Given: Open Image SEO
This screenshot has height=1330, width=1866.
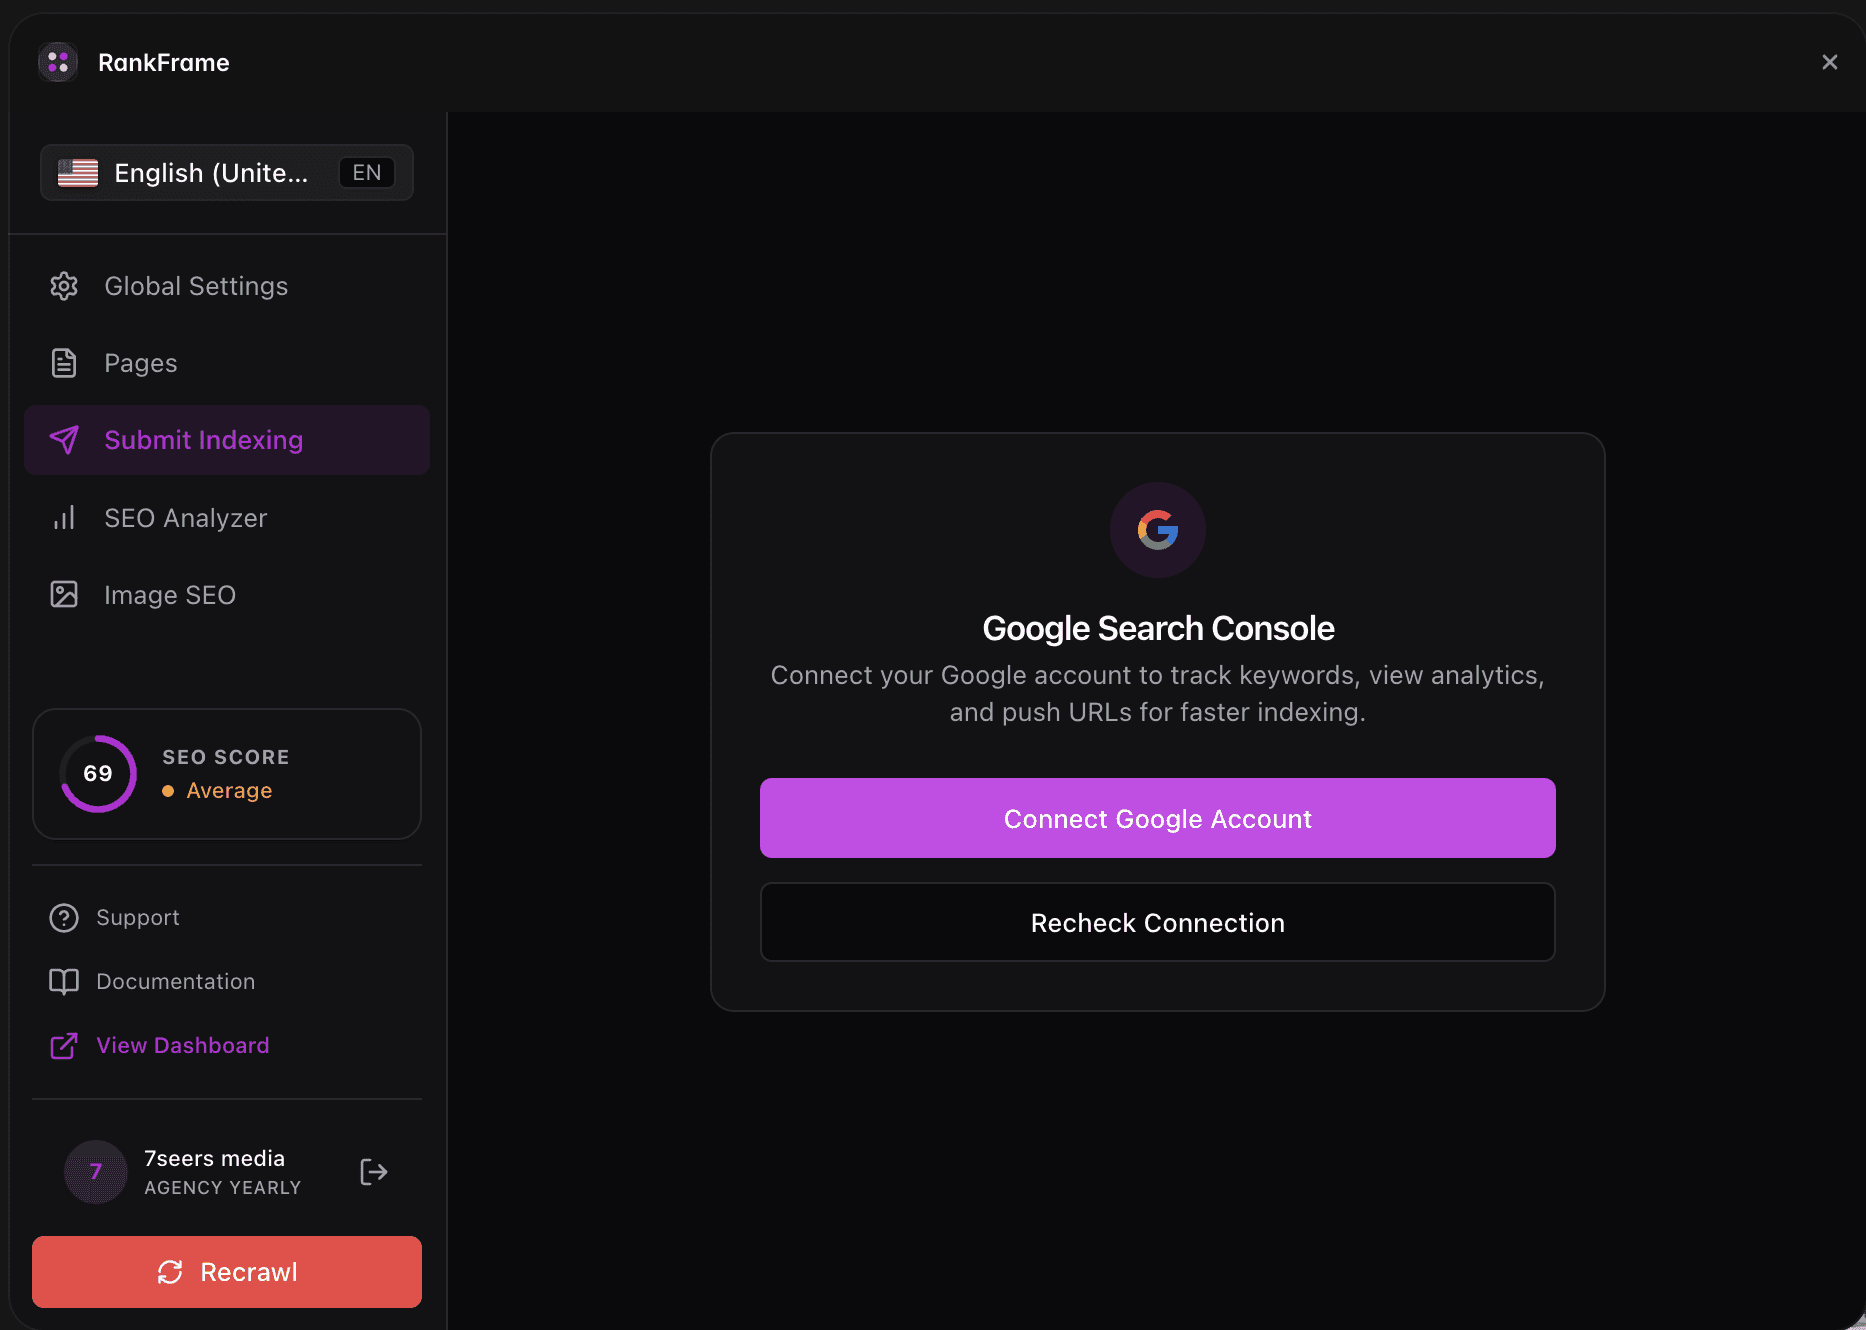Looking at the screenshot, I should pyautogui.click(x=227, y=595).
